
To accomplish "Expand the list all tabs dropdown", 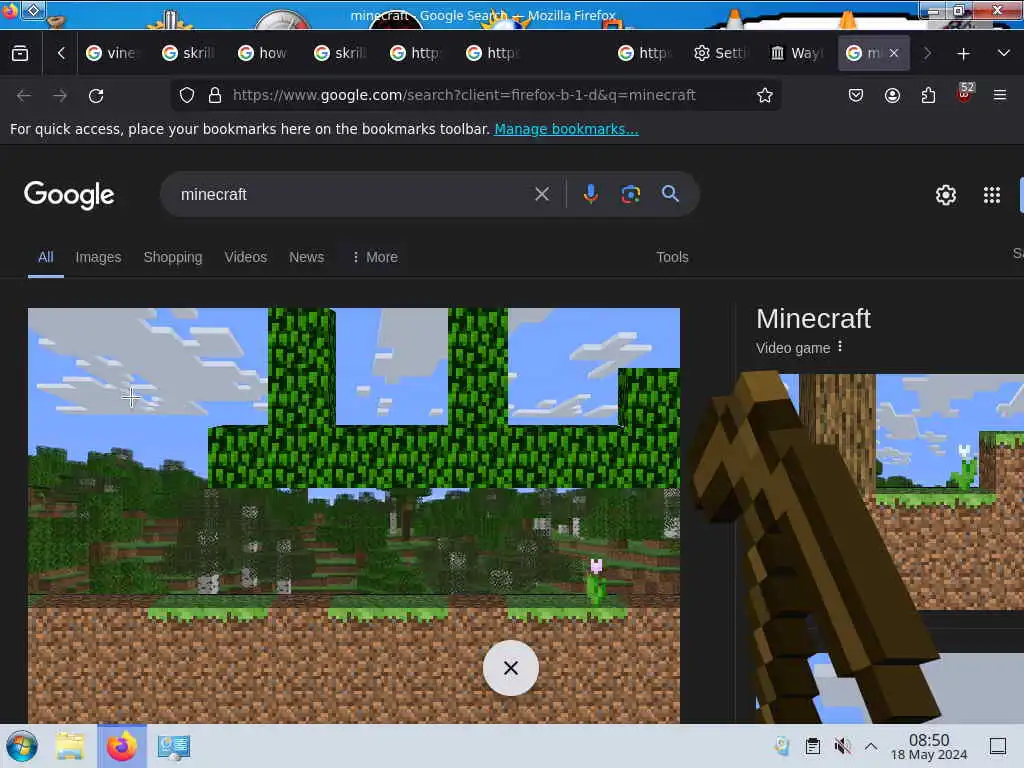I will point(1004,54).
